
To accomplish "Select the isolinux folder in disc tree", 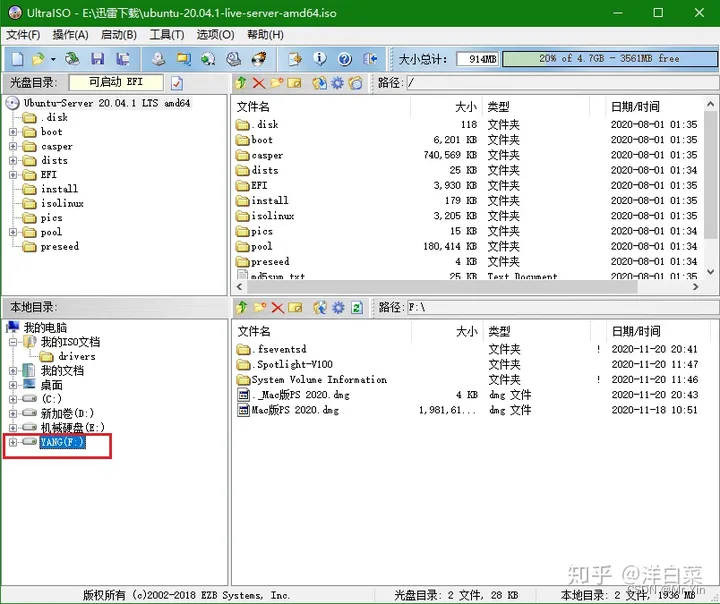I will pyautogui.click(x=62, y=203).
